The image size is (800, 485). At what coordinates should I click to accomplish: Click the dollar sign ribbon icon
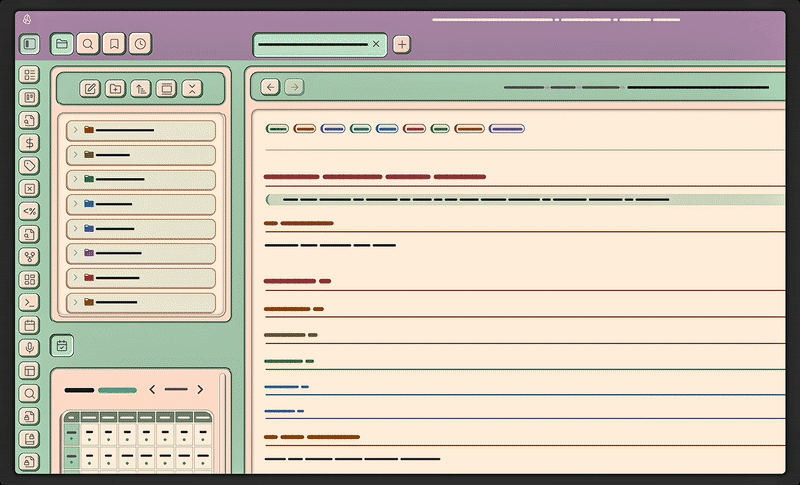[x=30, y=143]
